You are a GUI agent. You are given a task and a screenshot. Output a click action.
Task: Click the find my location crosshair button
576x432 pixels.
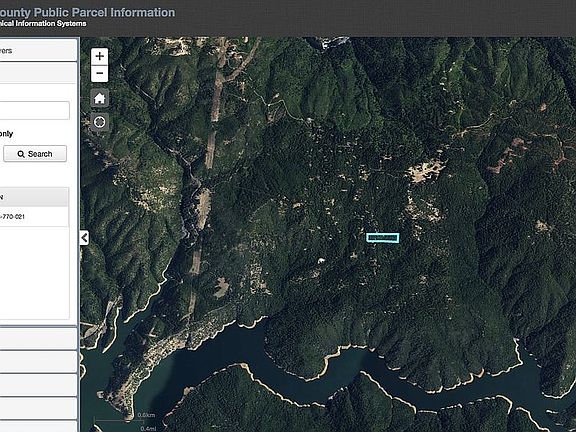pyautogui.click(x=100, y=122)
